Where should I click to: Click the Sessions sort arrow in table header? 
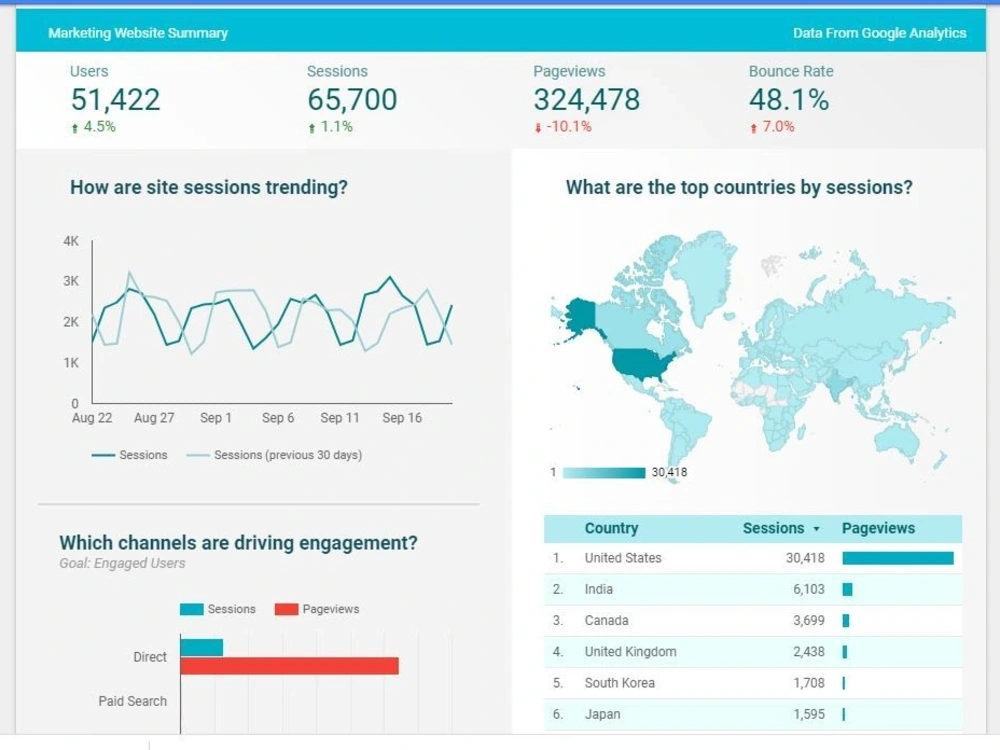(x=816, y=529)
